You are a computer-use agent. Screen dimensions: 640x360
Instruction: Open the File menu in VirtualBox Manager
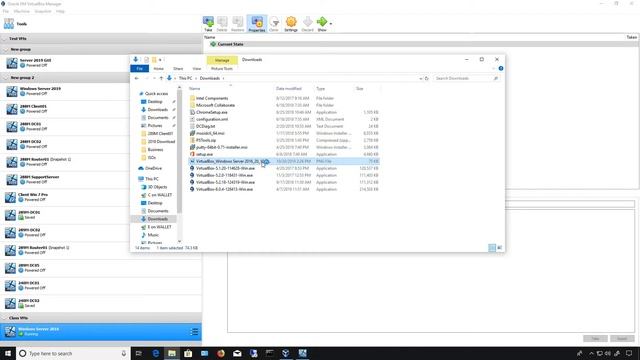point(6,11)
